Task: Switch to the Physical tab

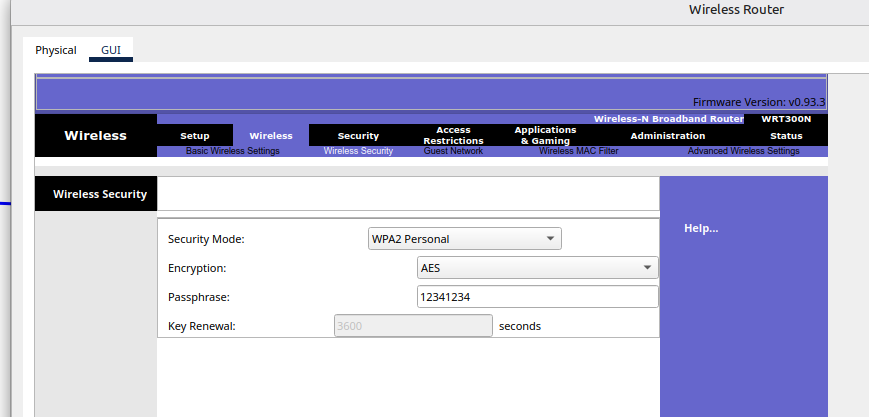Action: pos(56,50)
